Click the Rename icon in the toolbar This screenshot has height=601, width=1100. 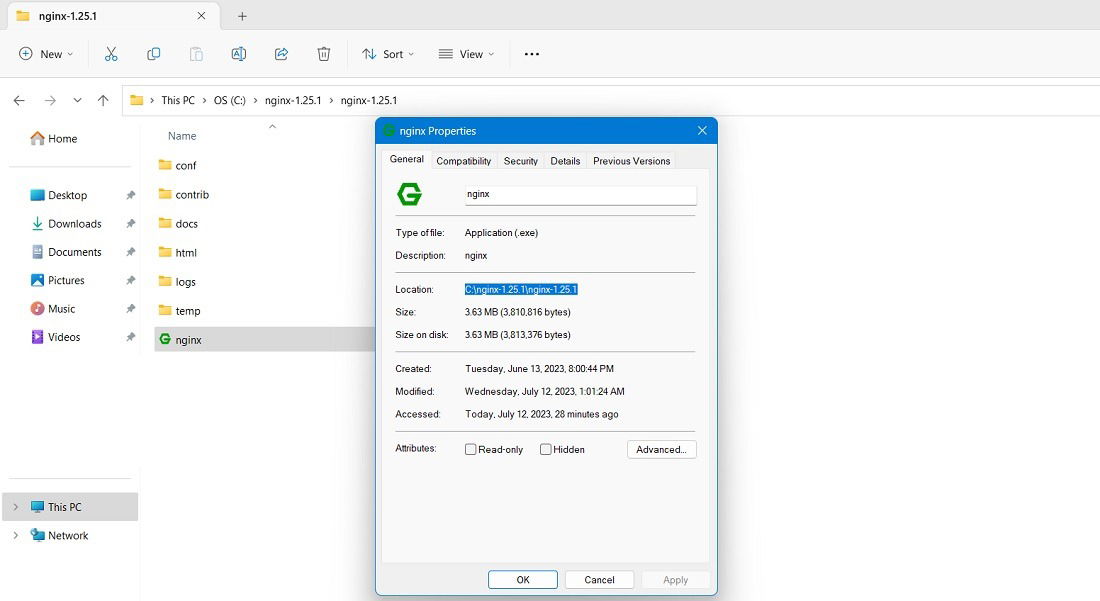coord(239,54)
